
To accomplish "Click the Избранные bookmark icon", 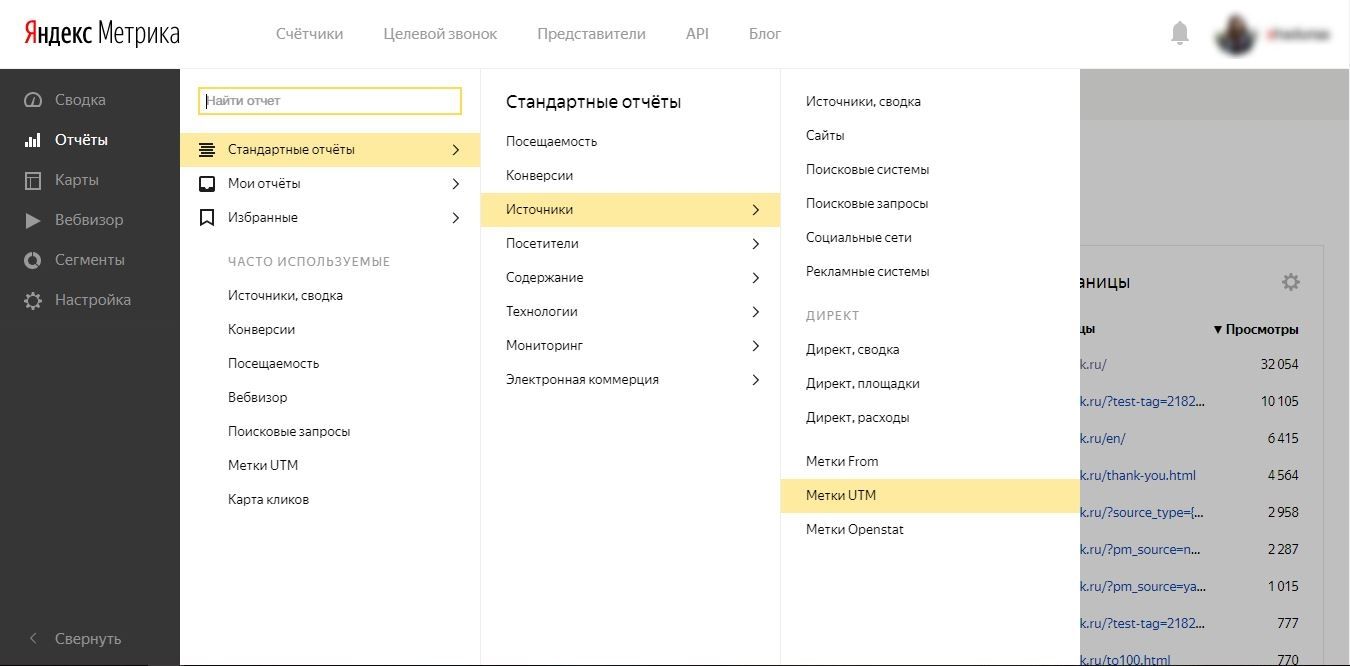I will 207,217.
